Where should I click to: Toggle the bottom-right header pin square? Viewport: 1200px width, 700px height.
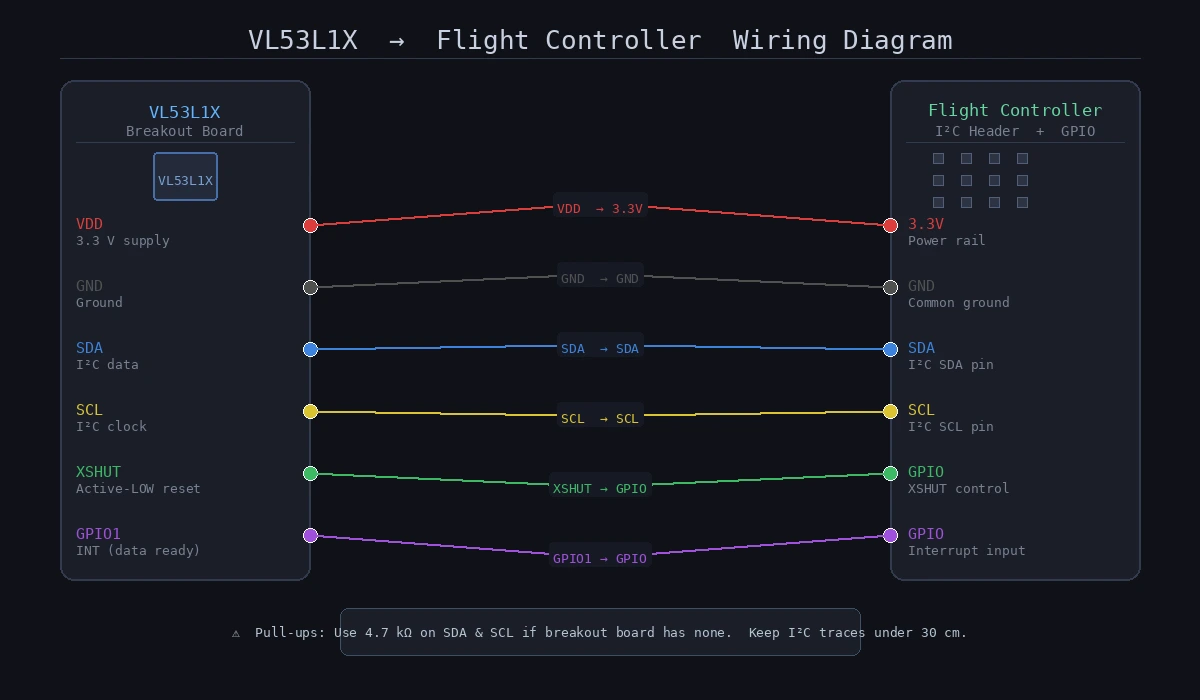(x=1022, y=201)
